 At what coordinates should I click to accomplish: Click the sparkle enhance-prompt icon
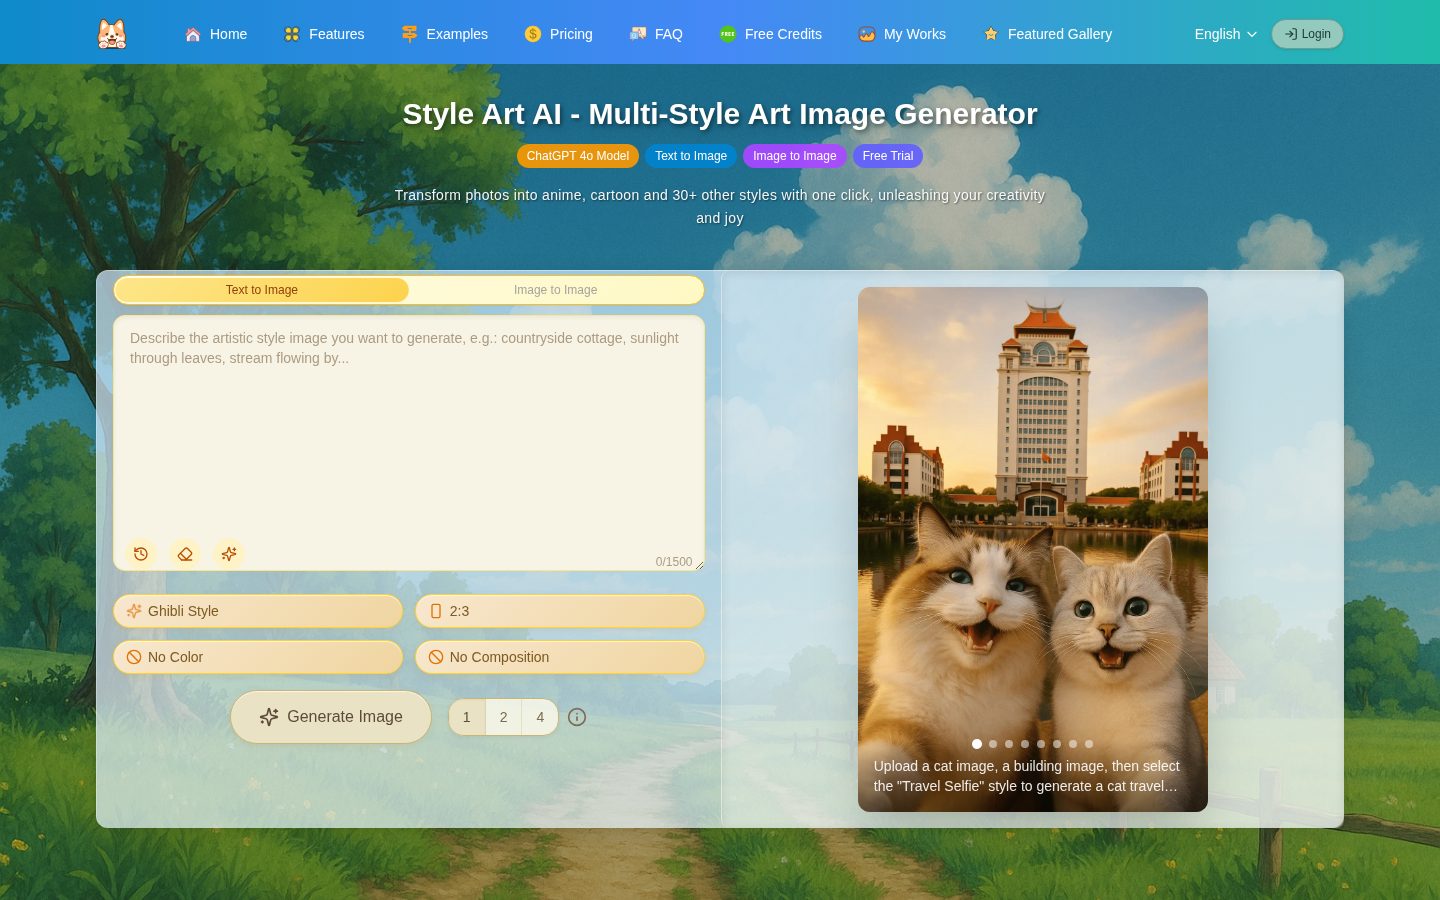tap(229, 553)
